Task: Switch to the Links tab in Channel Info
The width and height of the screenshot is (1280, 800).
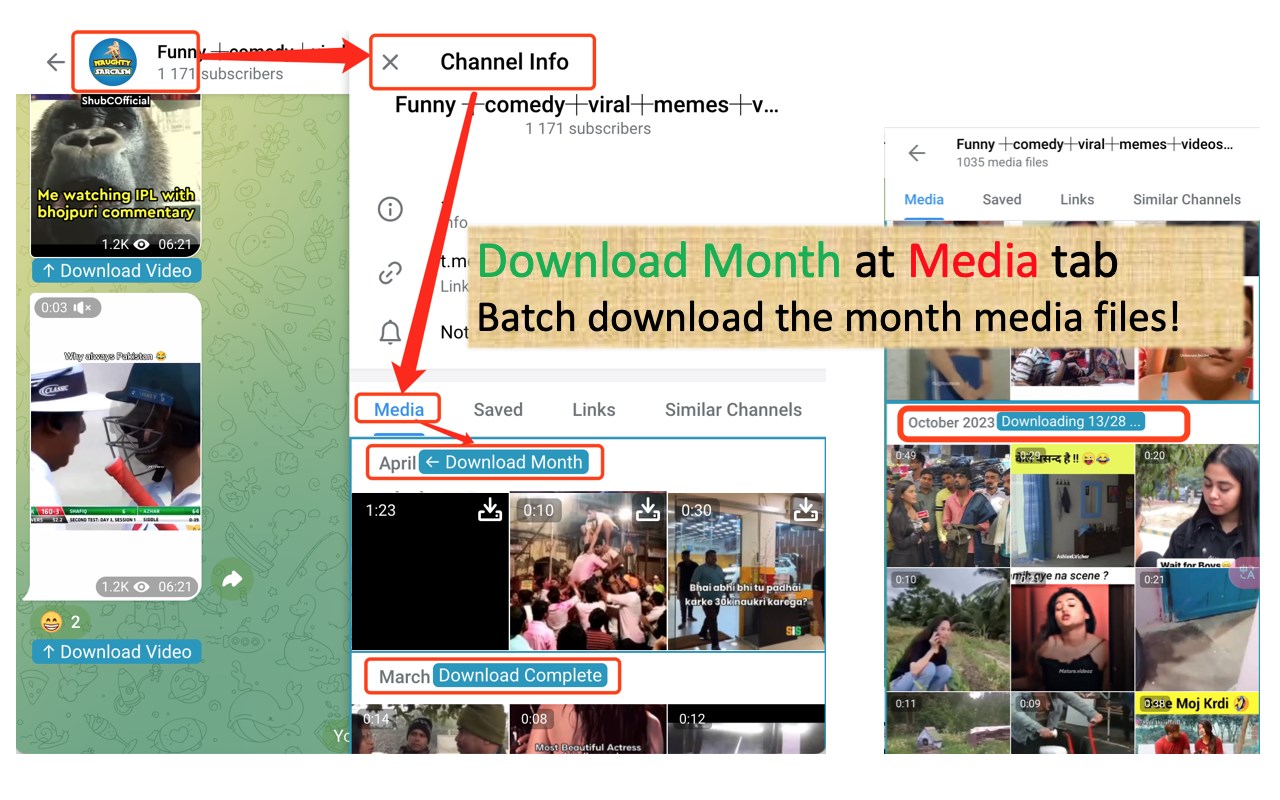Action: 594,409
